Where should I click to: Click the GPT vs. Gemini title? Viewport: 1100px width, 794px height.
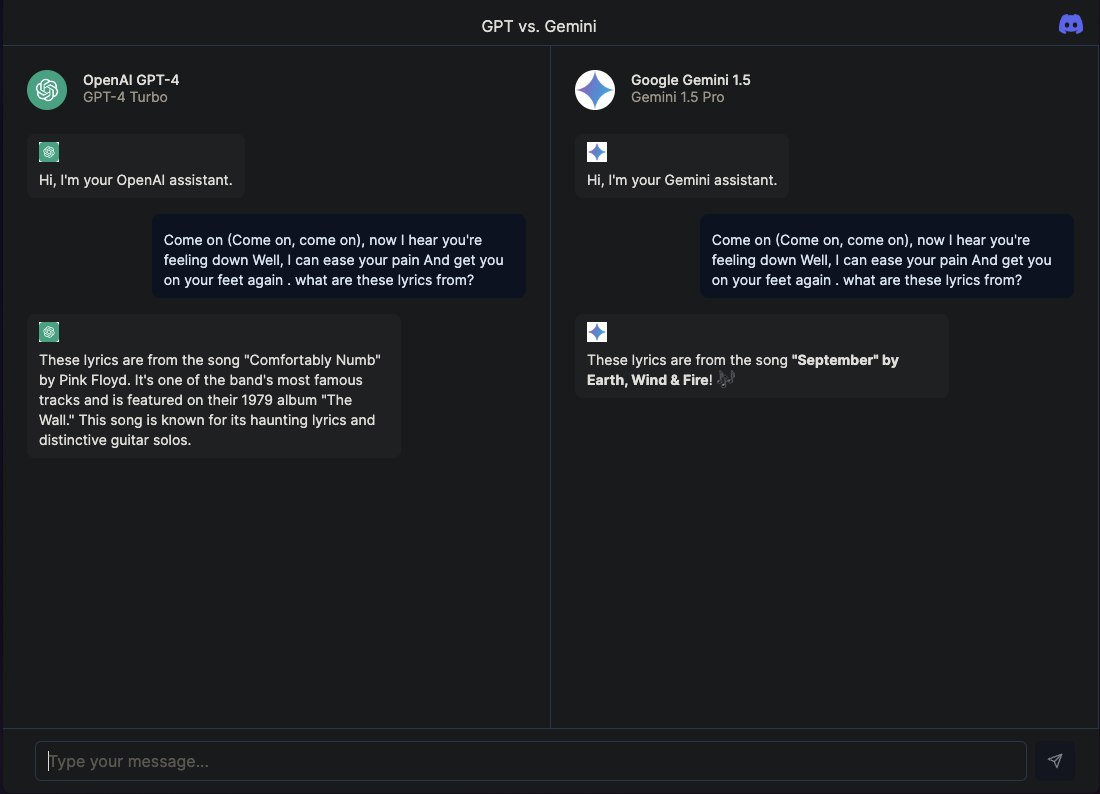click(539, 26)
